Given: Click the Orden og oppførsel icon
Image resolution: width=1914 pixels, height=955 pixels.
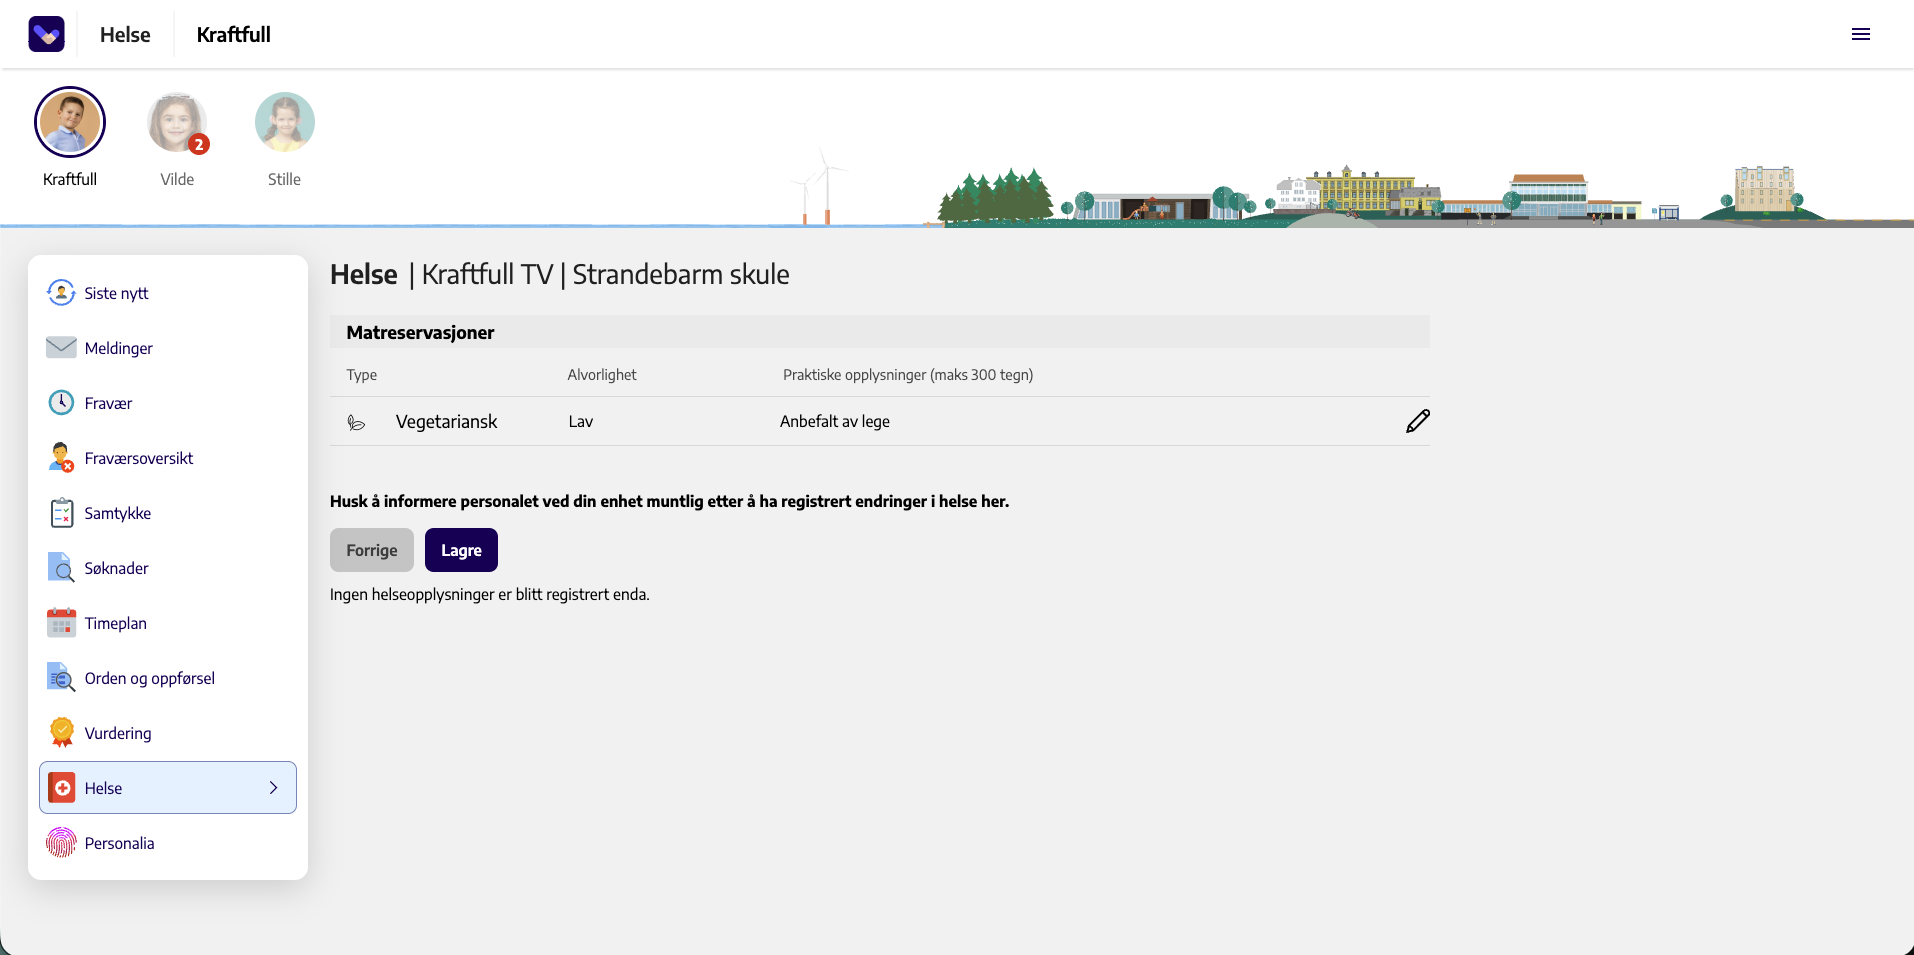Looking at the screenshot, I should pos(61,677).
